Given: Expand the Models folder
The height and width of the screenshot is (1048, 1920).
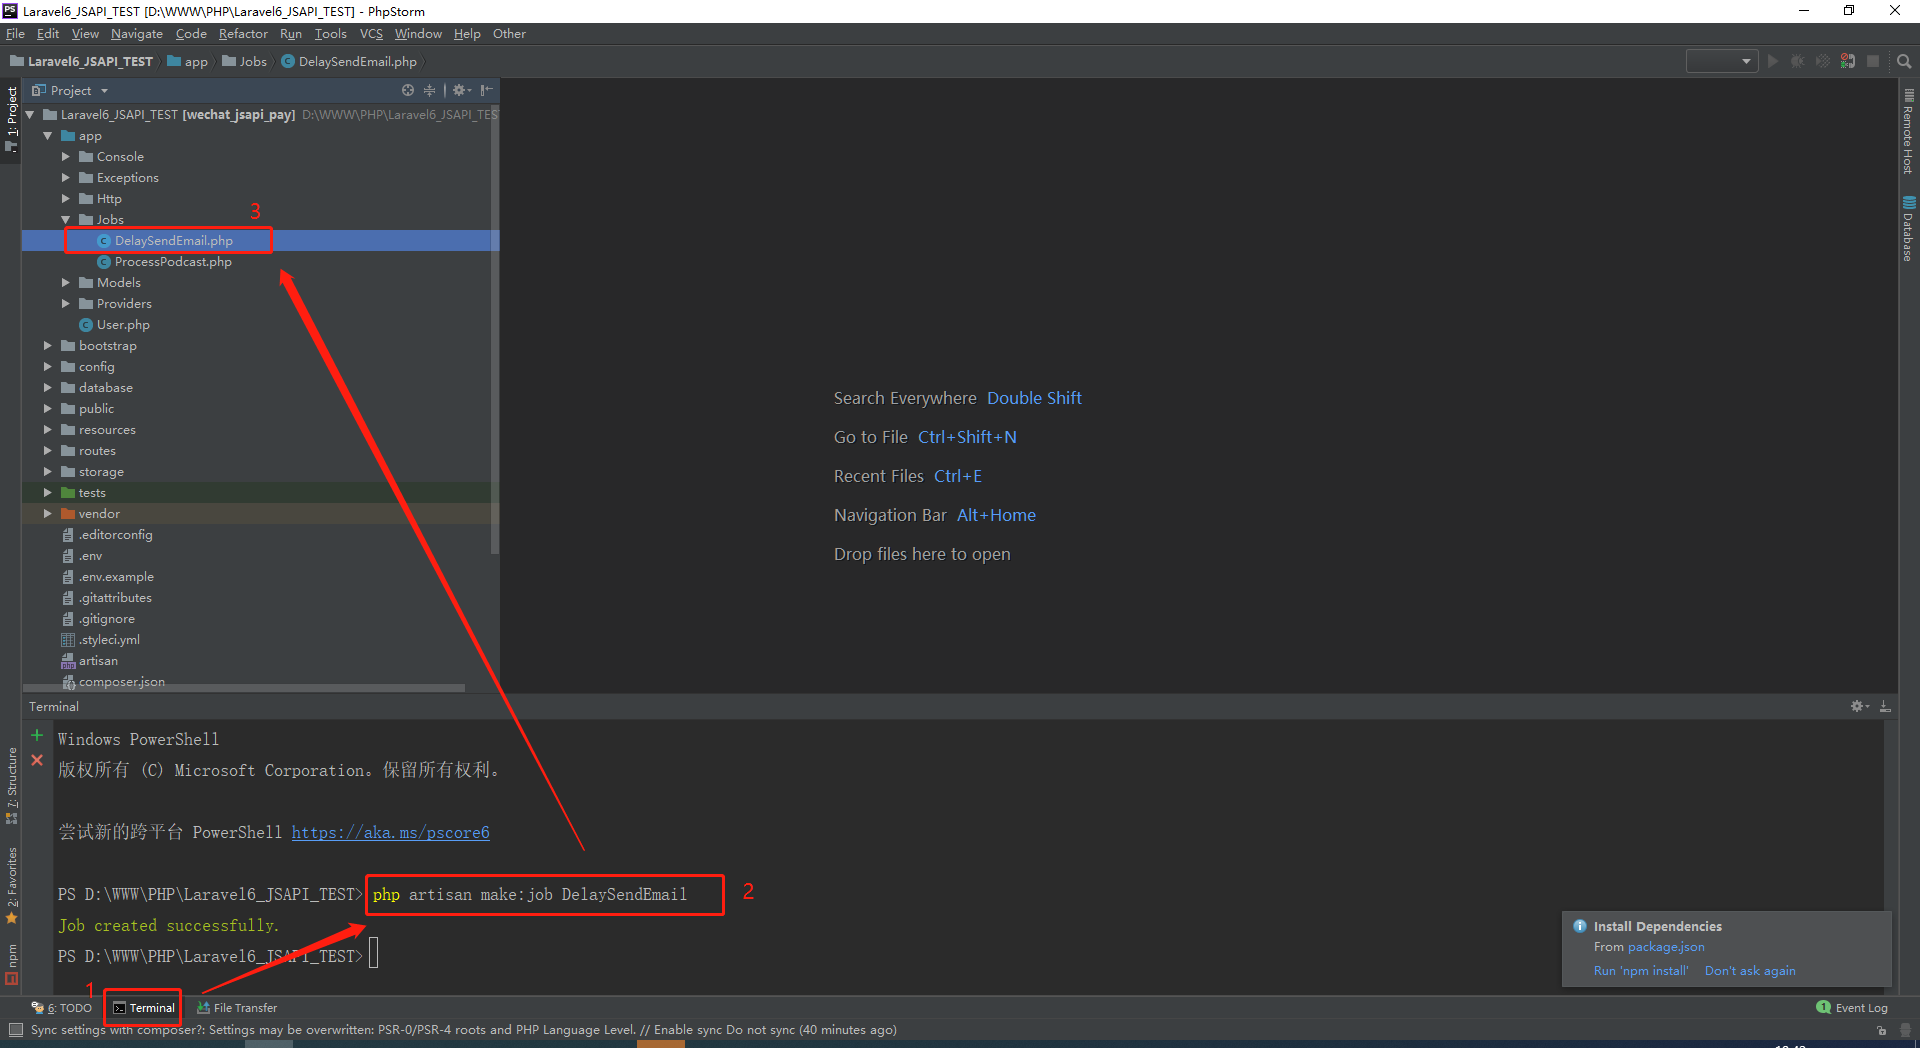Looking at the screenshot, I should coord(66,283).
